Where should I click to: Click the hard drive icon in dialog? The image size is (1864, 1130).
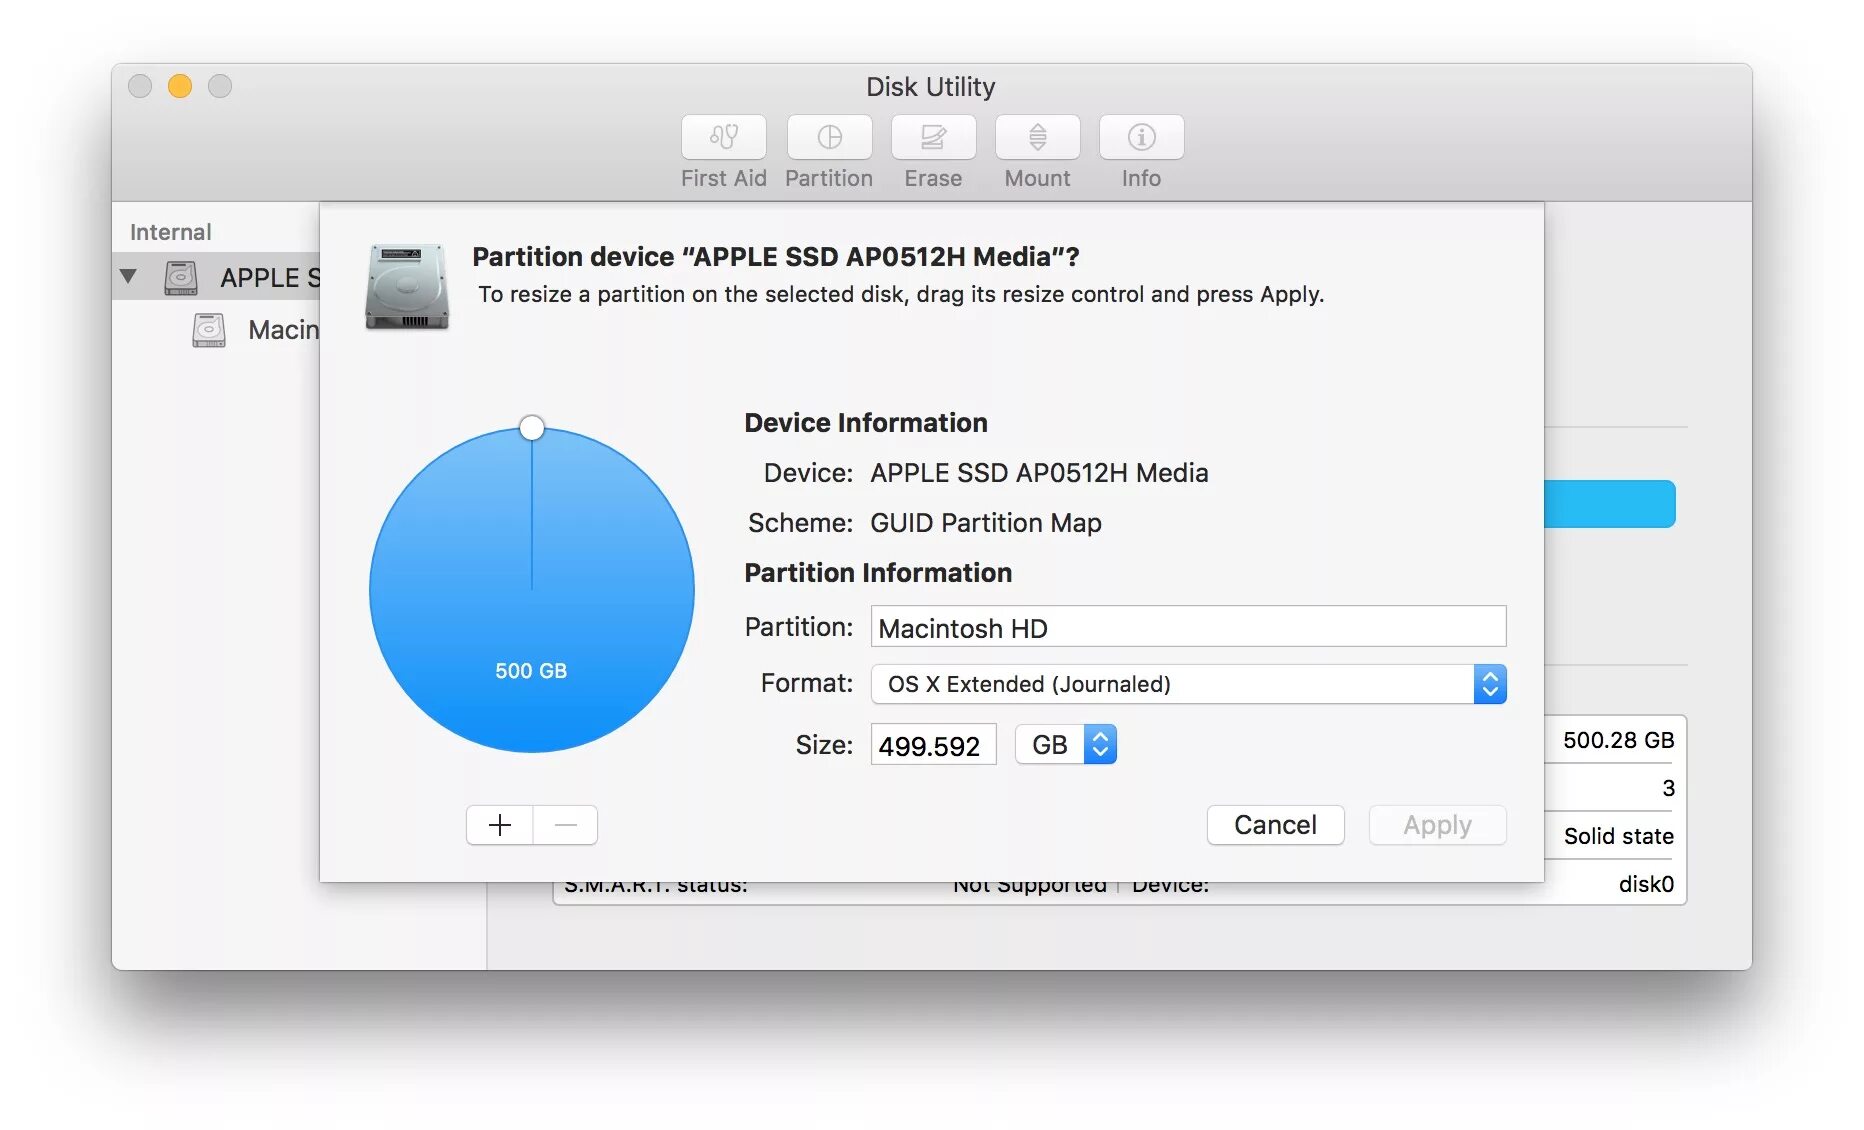click(407, 286)
